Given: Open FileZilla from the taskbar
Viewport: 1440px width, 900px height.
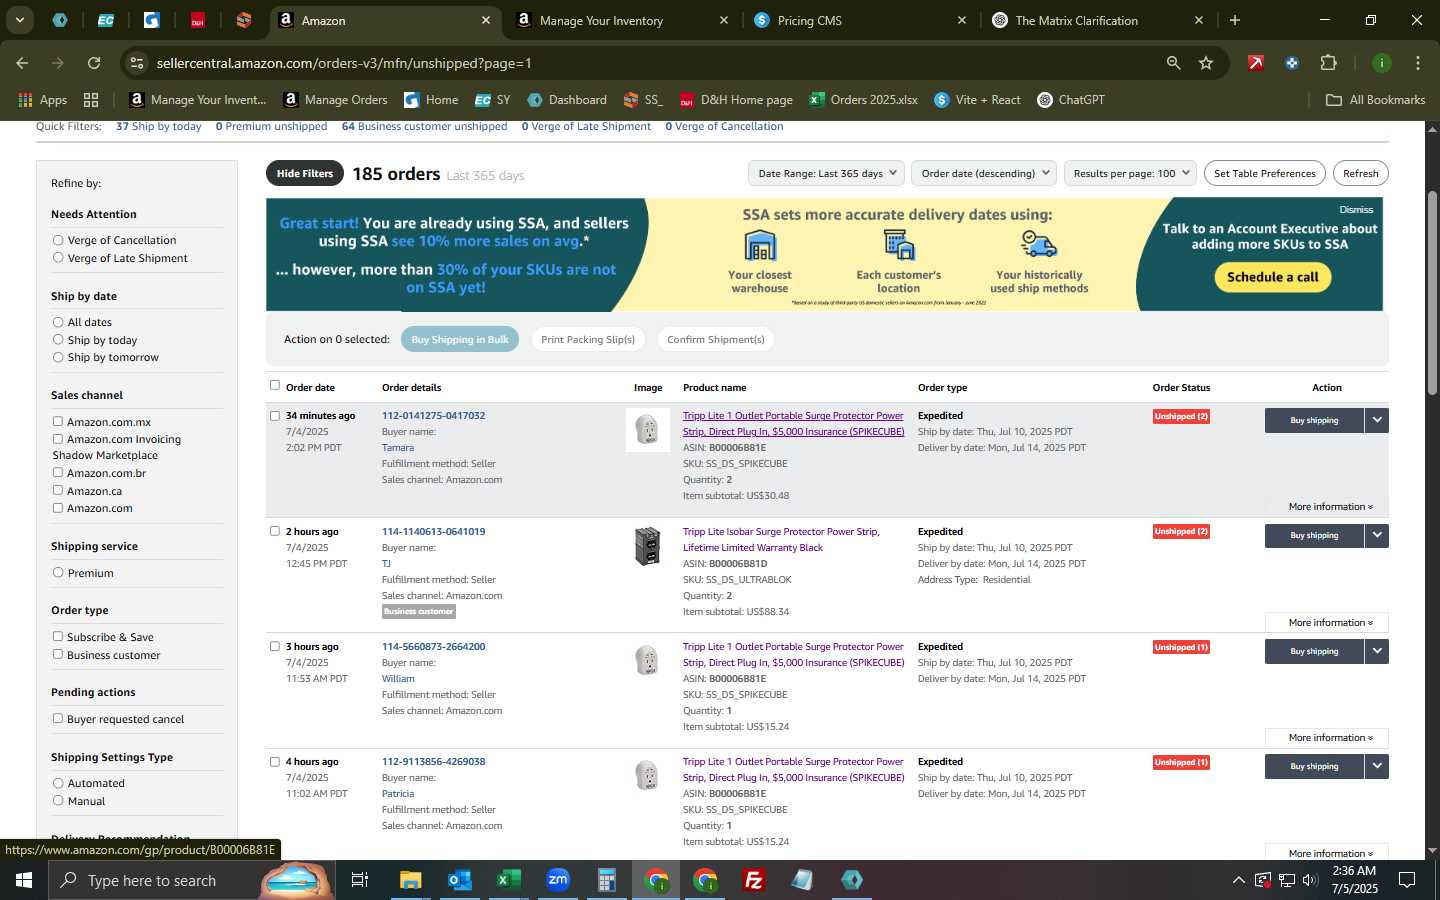Looking at the screenshot, I should point(754,880).
